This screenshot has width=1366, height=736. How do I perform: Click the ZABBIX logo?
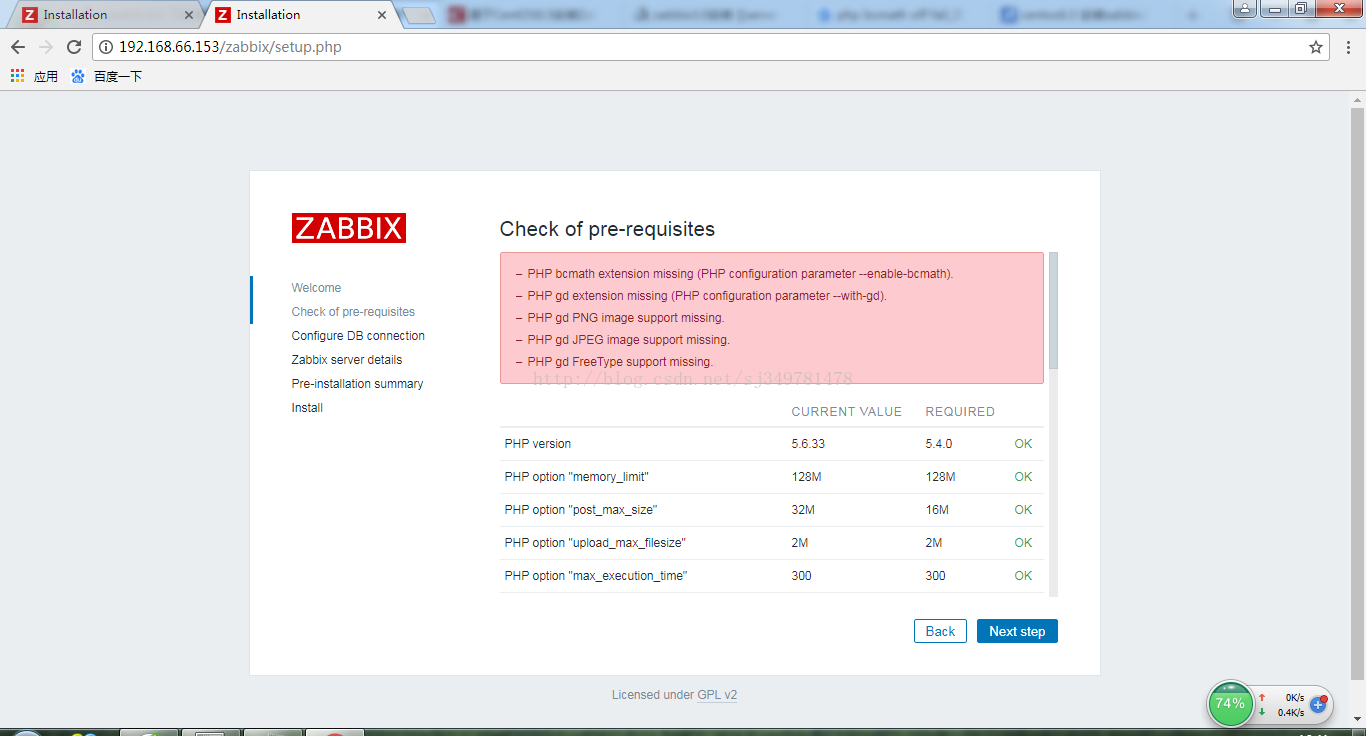coord(349,228)
